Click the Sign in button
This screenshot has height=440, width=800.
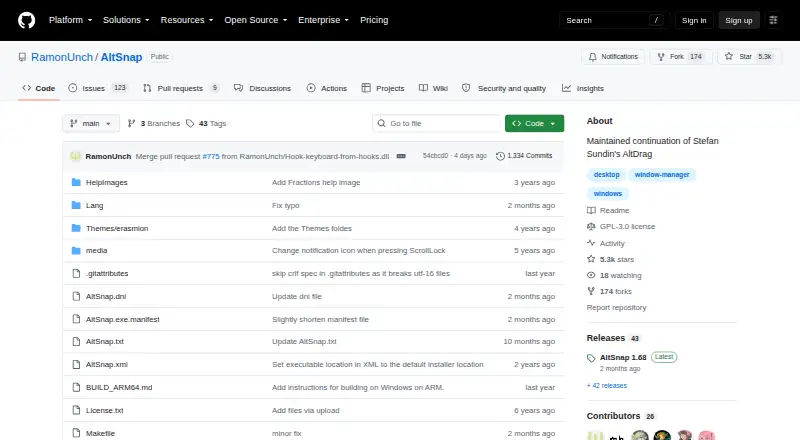coord(694,20)
